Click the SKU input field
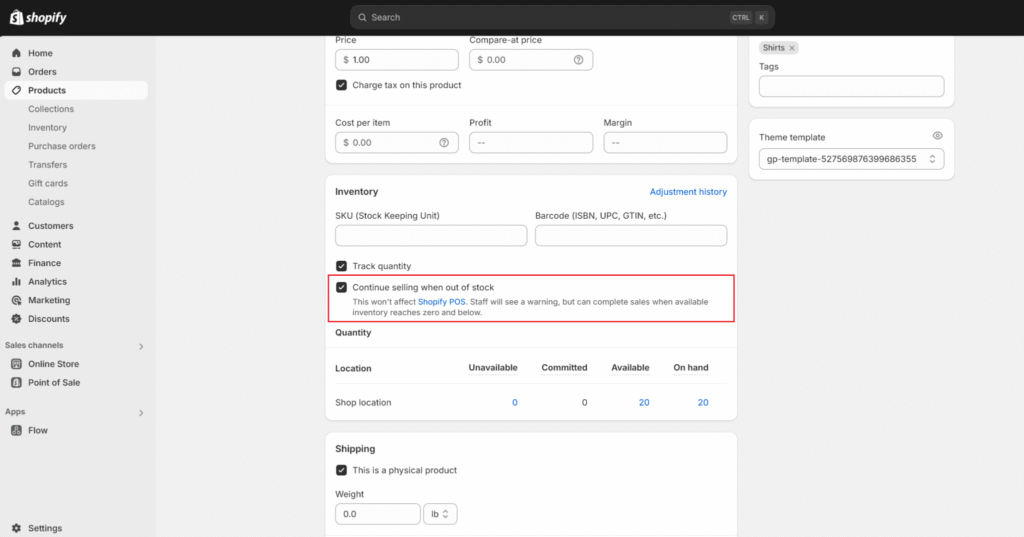 pyautogui.click(x=431, y=236)
